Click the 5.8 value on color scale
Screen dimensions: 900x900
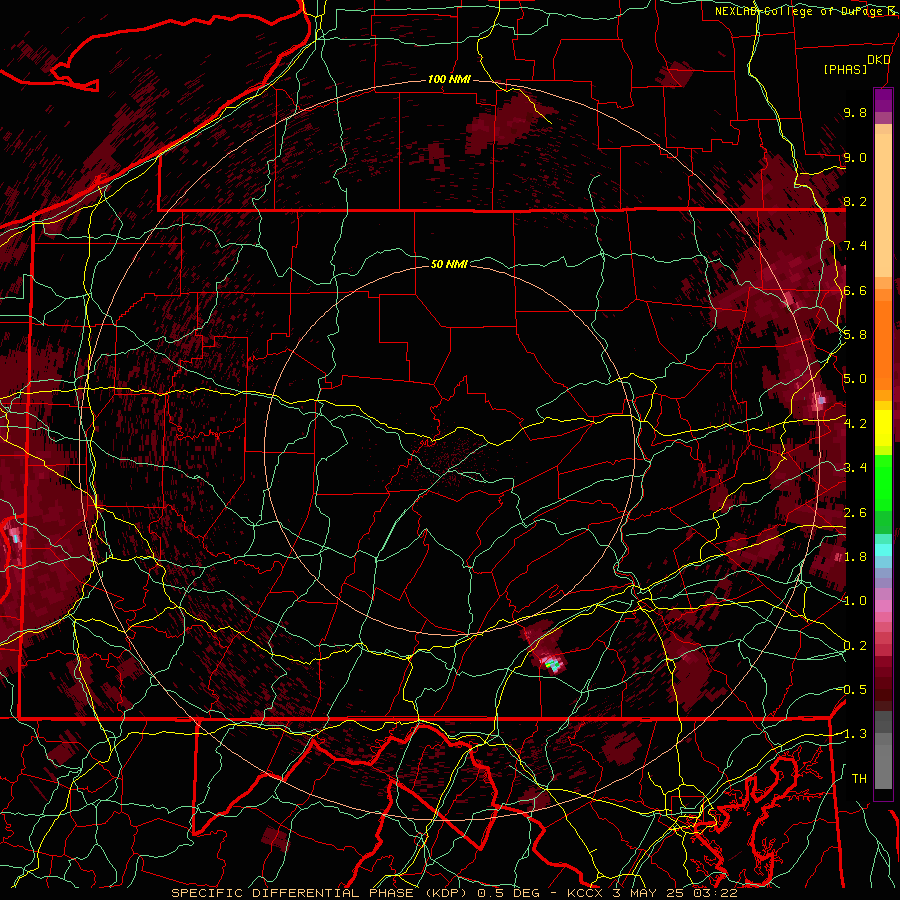(855, 335)
